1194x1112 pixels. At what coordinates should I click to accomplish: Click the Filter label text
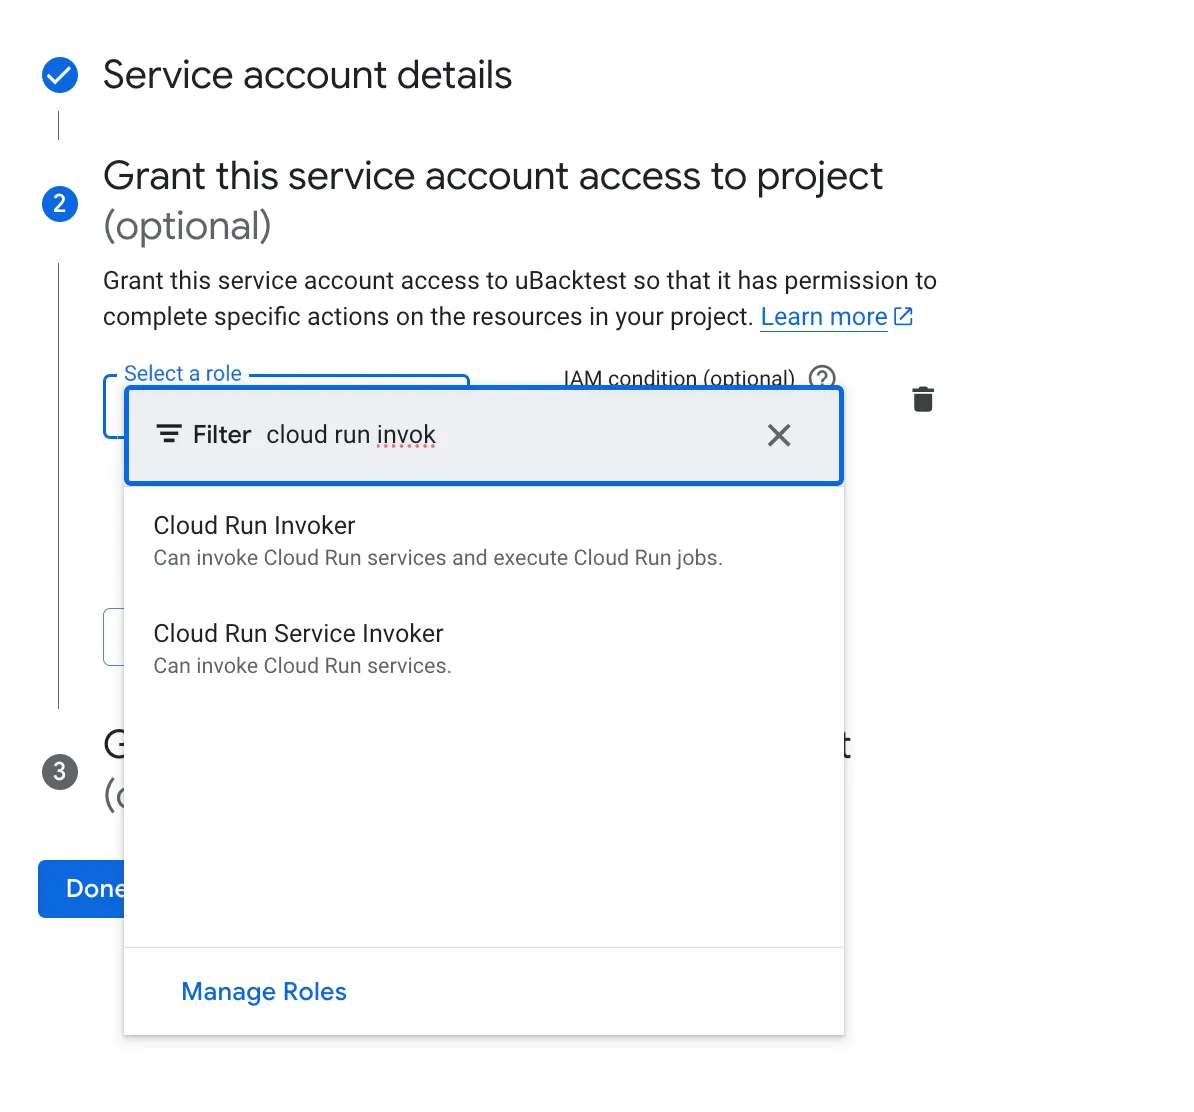pos(221,435)
